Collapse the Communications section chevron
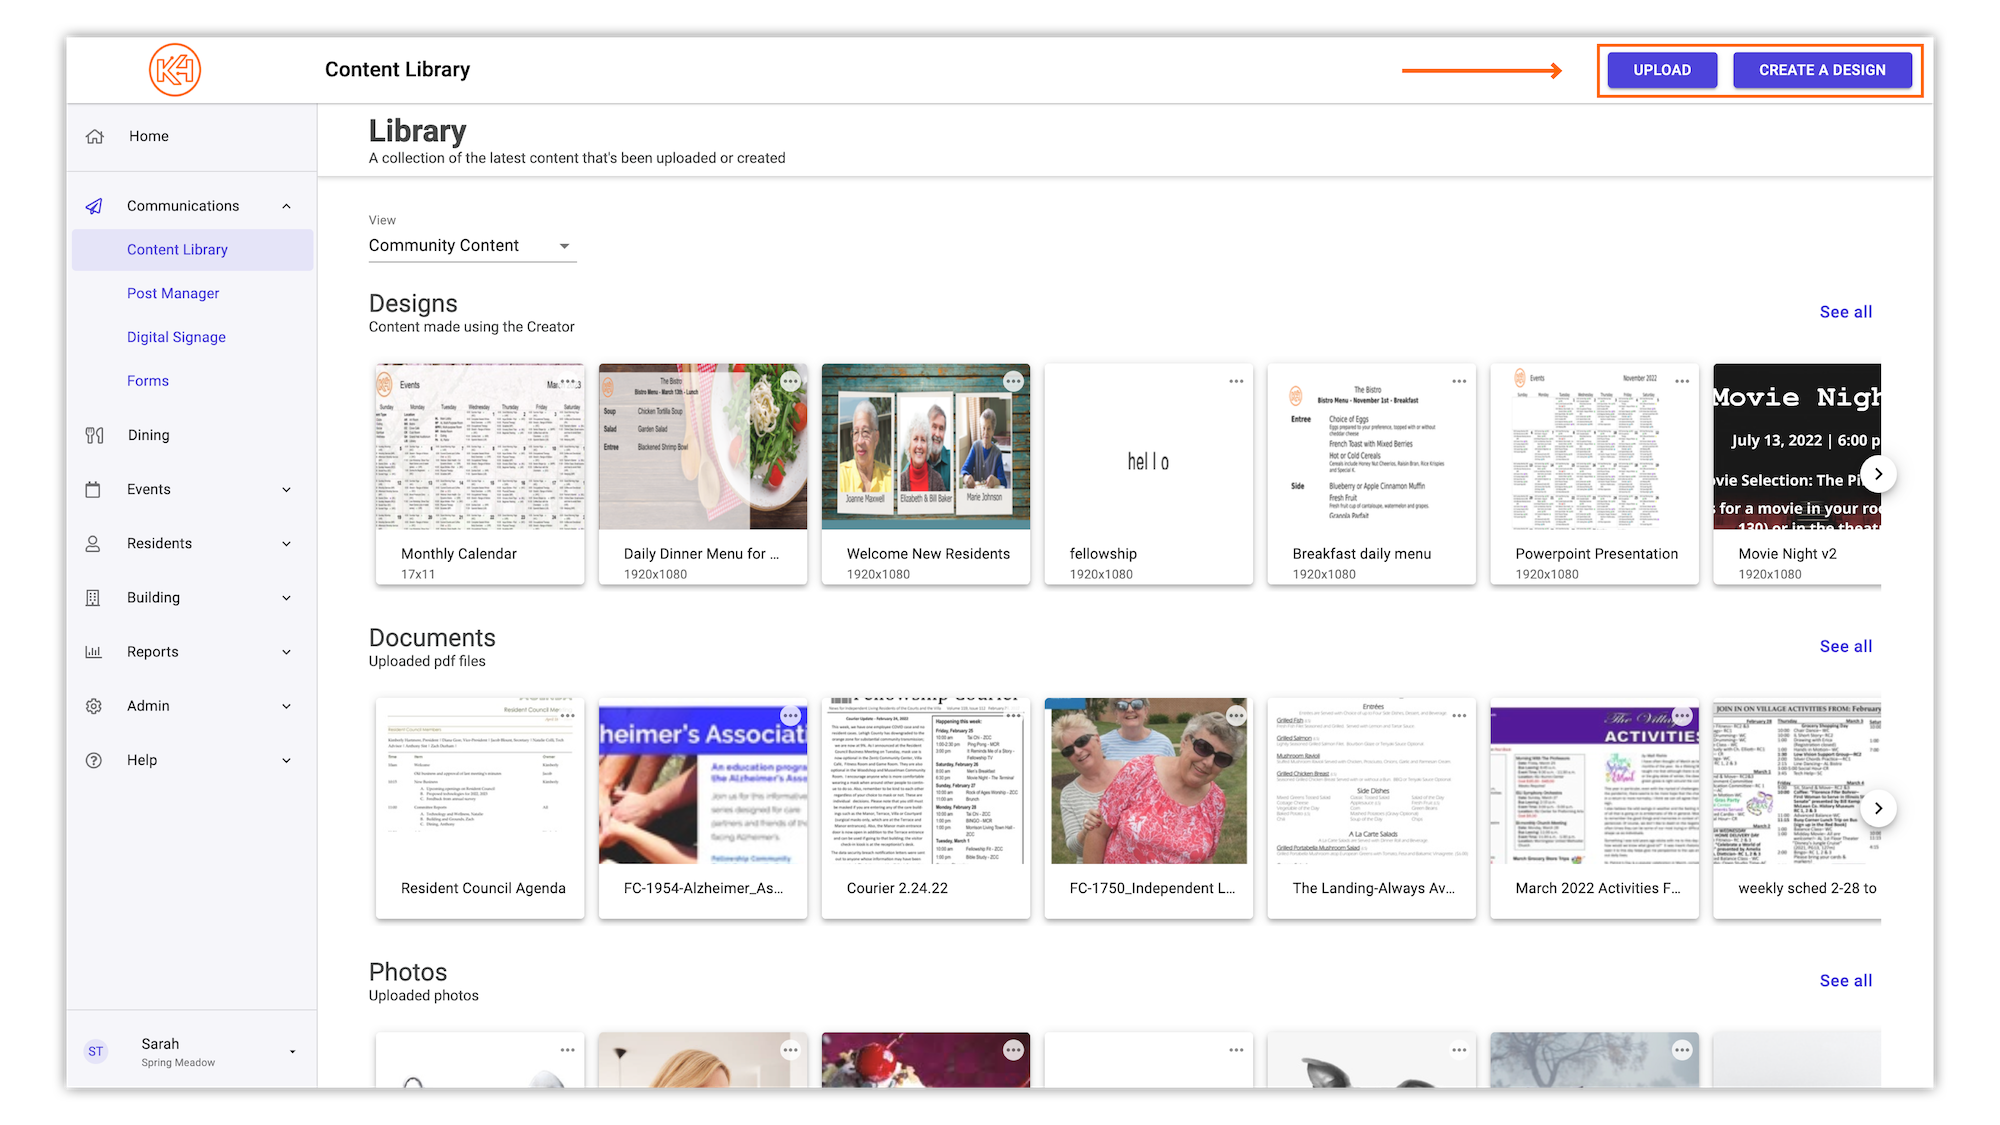 point(287,206)
